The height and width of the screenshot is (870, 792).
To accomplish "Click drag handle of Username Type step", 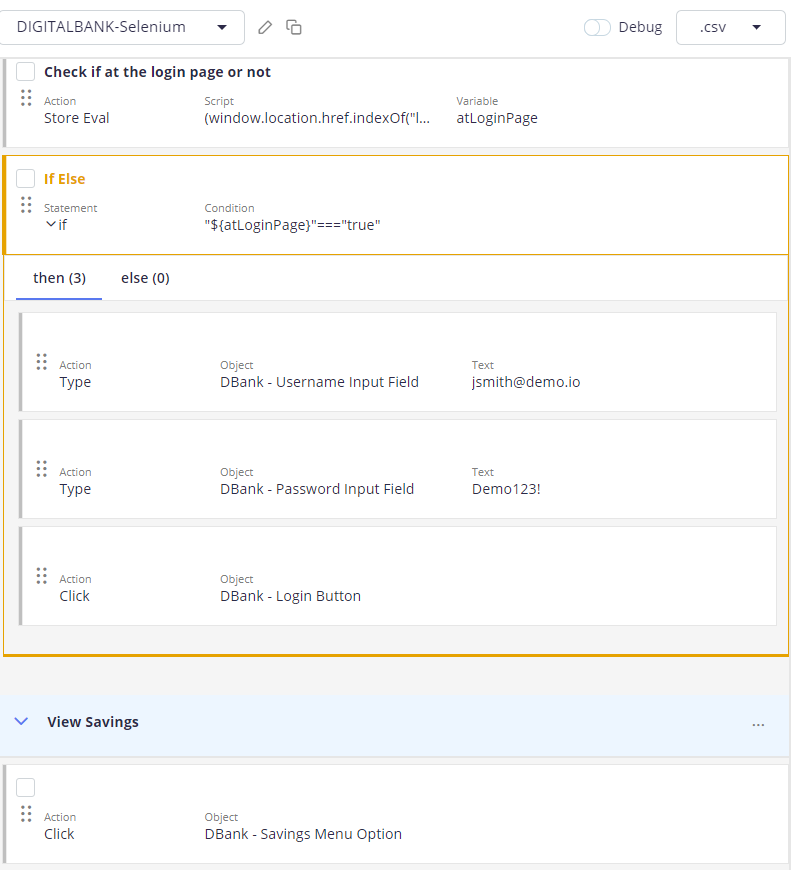I will (42, 362).
